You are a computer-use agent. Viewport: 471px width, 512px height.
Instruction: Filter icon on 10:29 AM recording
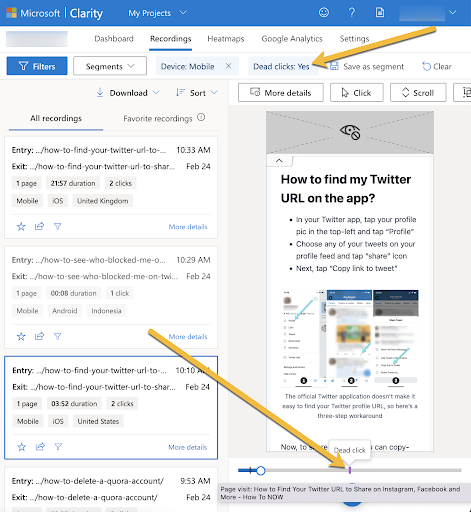[x=58, y=336]
